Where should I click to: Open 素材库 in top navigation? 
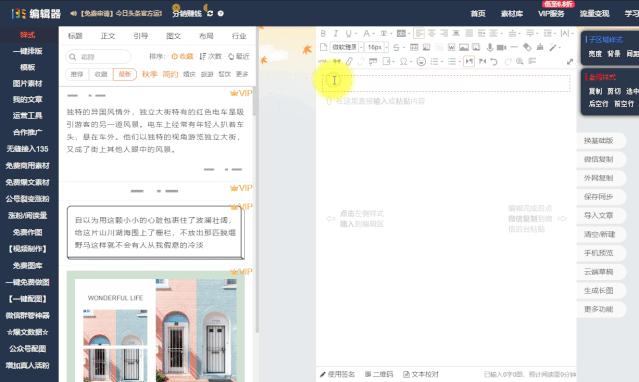click(512, 13)
